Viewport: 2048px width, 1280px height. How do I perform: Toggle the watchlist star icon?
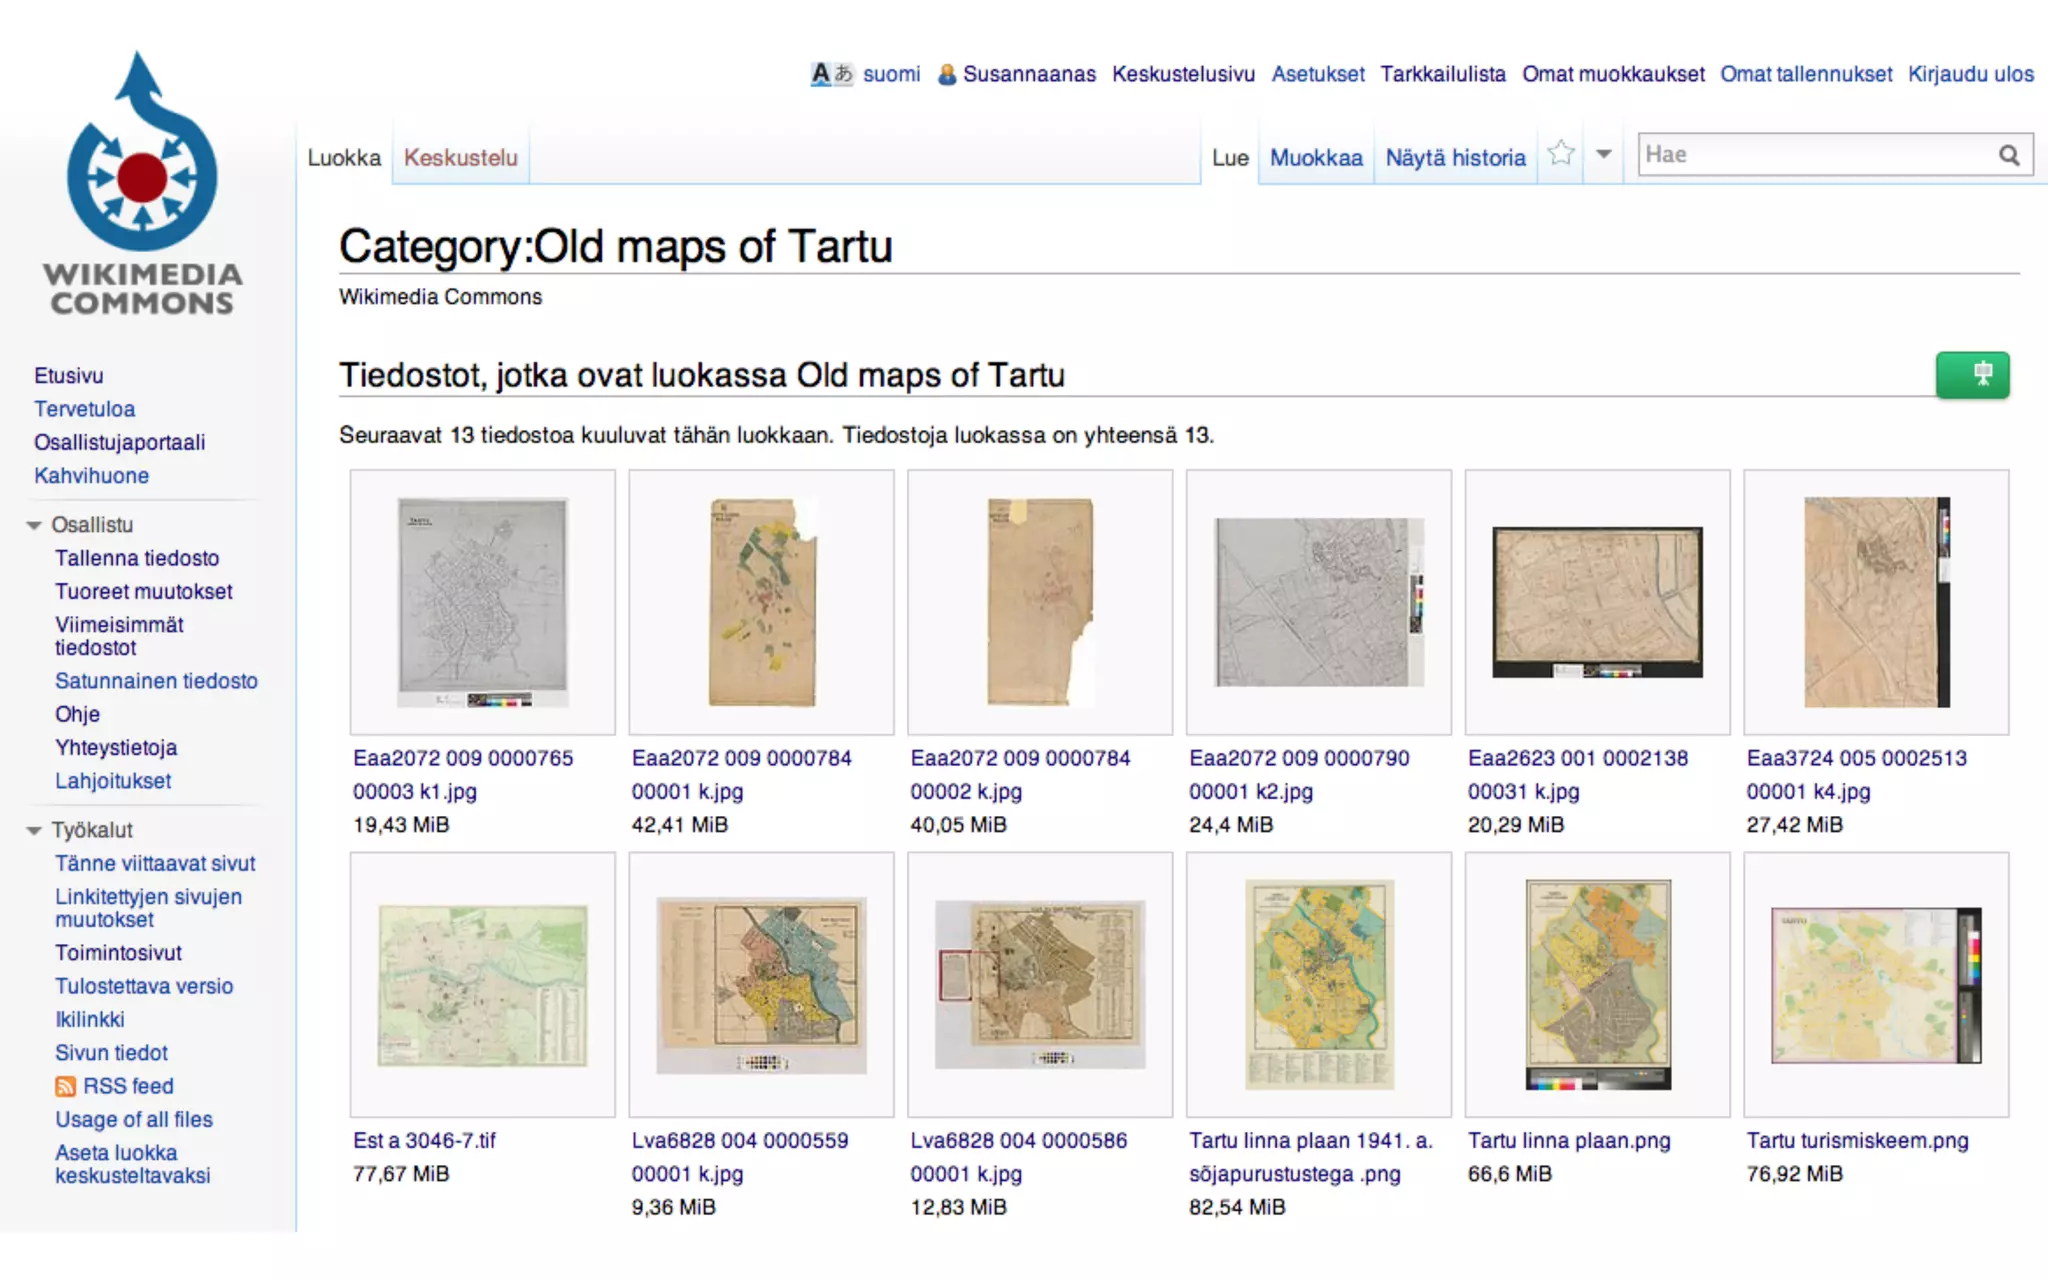click(x=1560, y=154)
